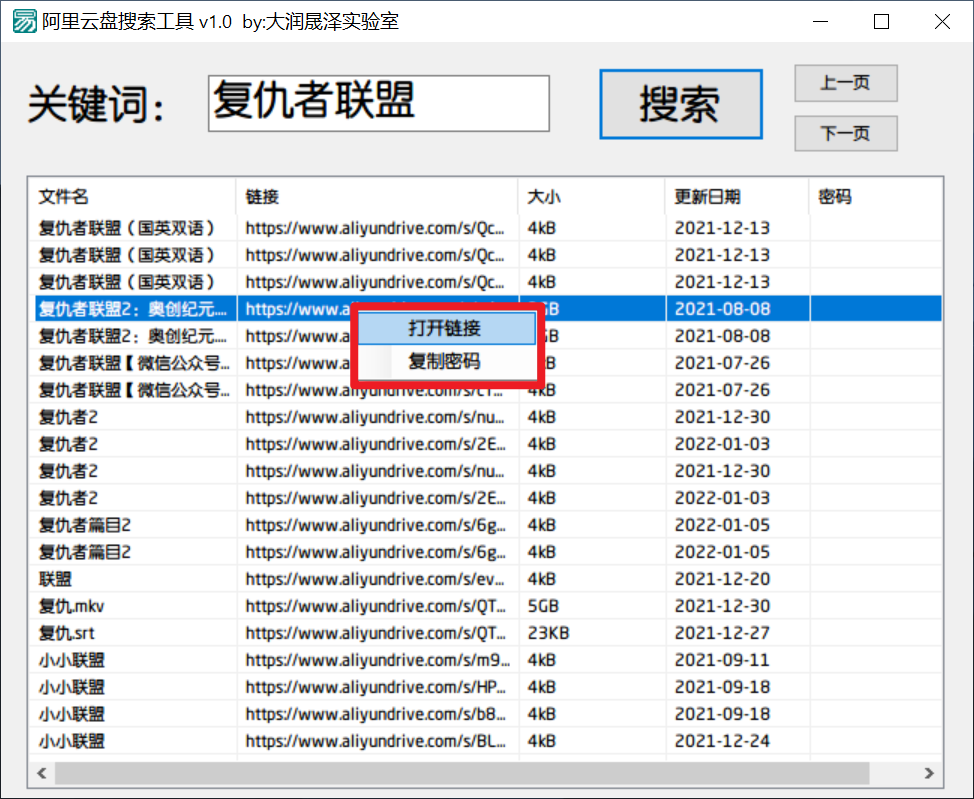Click right arrow of horizontal scrollbar
The image size is (974, 799).
click(929, 773)
